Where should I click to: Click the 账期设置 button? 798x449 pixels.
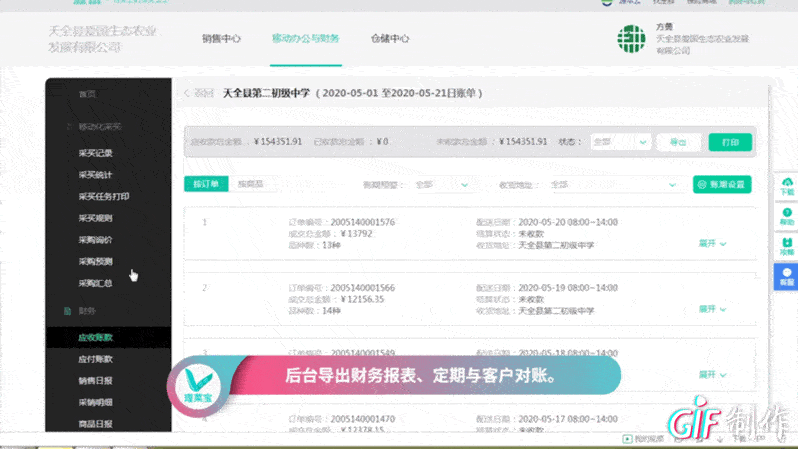[722, 184]
